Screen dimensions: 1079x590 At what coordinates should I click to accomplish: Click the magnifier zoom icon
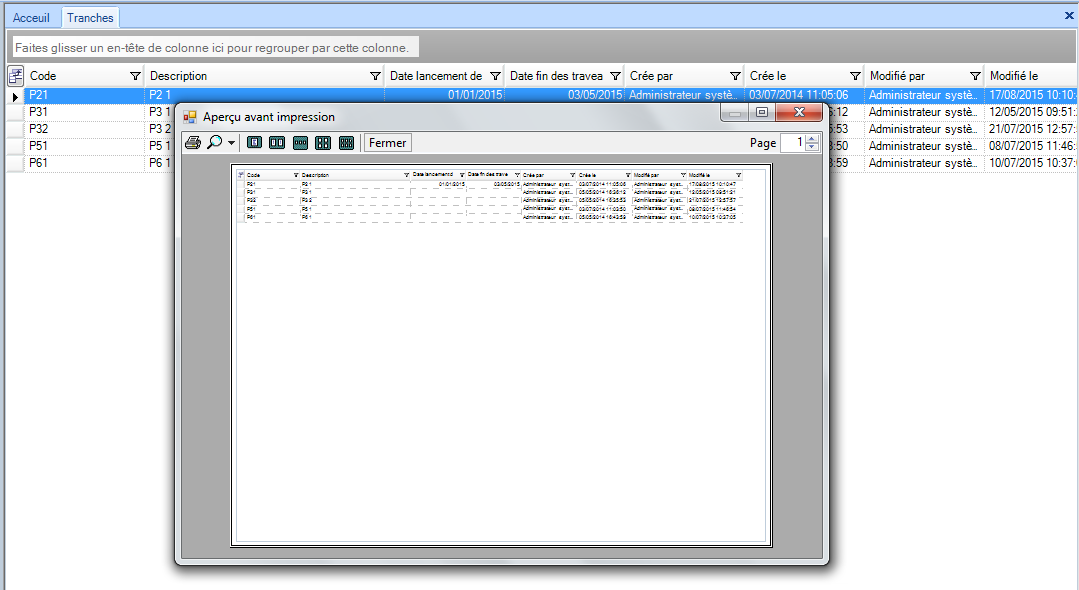215,143
